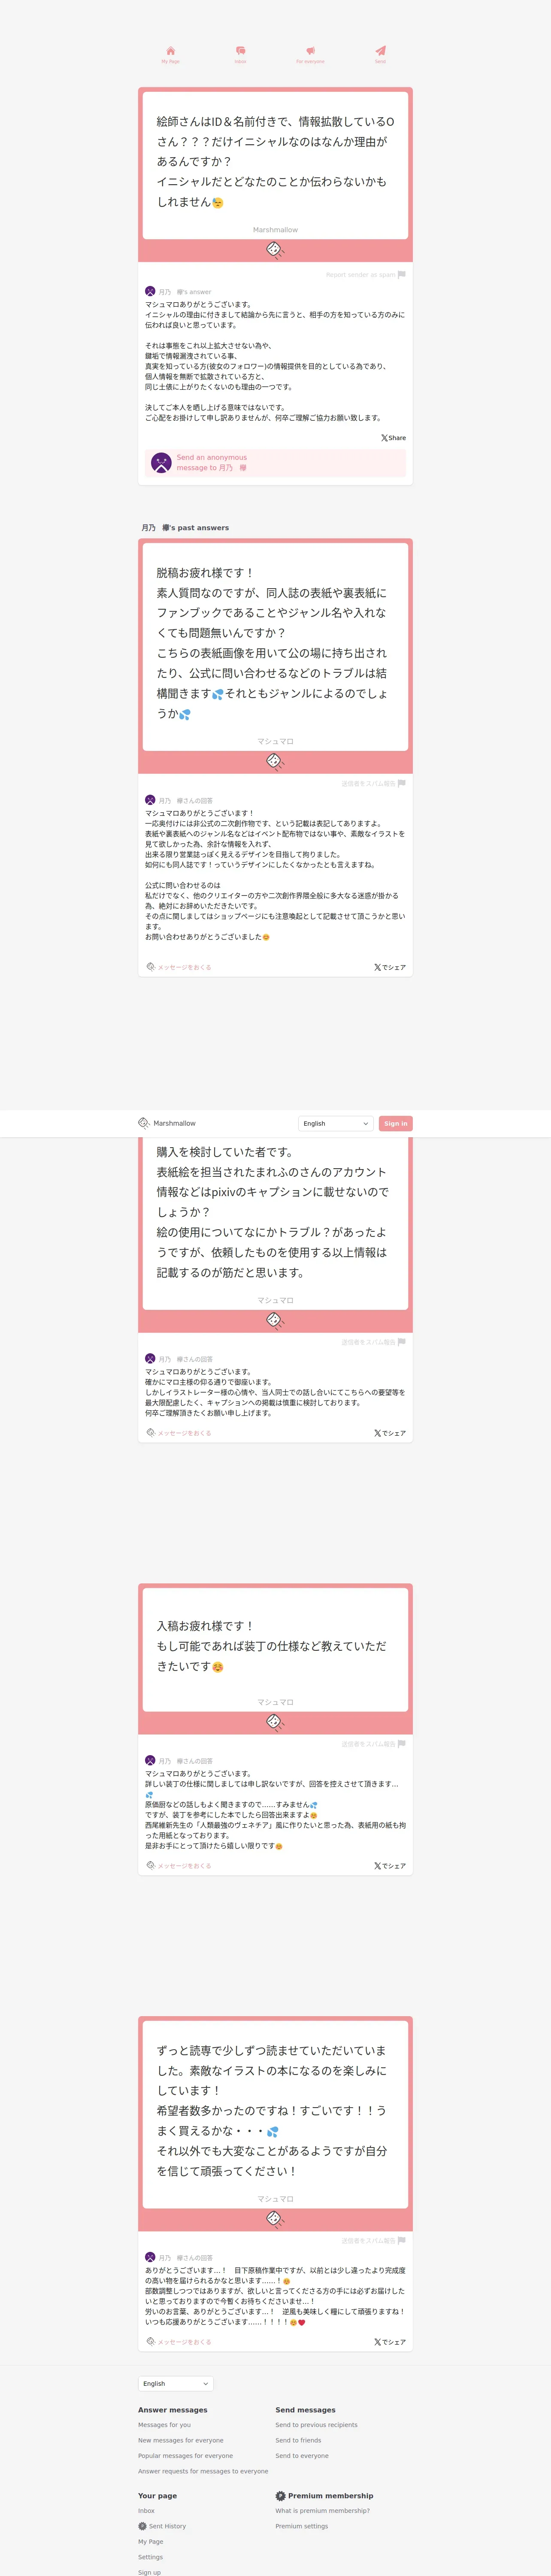
Task: Click the avatar beside '月乃 柳's answer'
Action: (150, 292)
